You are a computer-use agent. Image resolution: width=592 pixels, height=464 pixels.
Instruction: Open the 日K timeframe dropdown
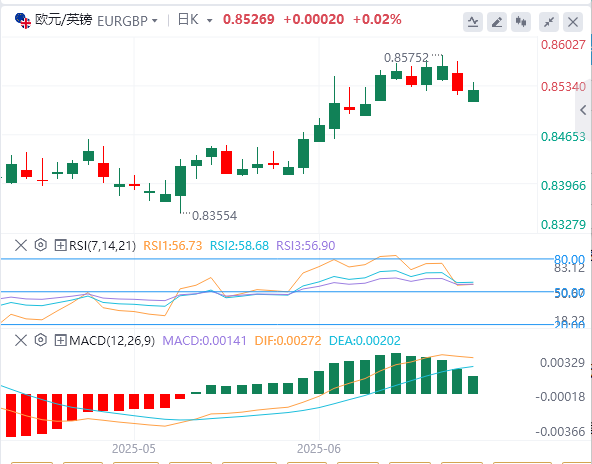point(195,20)
